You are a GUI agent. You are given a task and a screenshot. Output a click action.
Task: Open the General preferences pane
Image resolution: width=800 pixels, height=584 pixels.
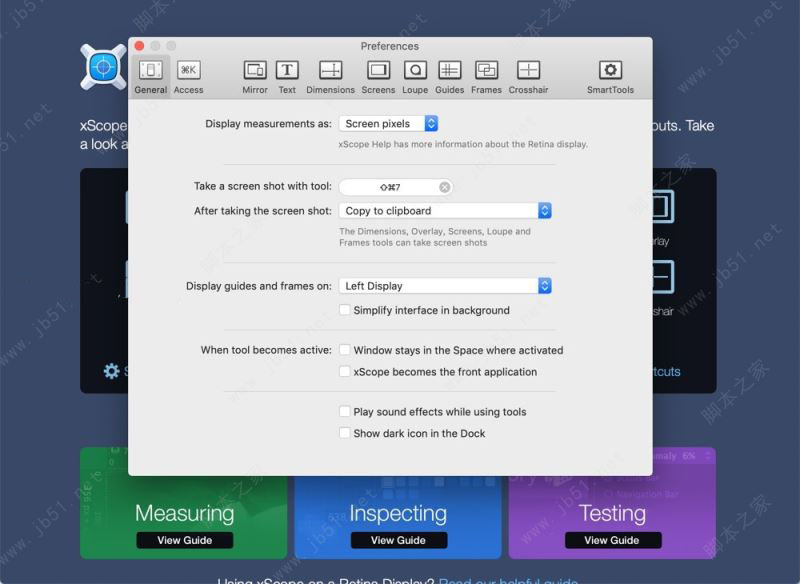[151, 77]
